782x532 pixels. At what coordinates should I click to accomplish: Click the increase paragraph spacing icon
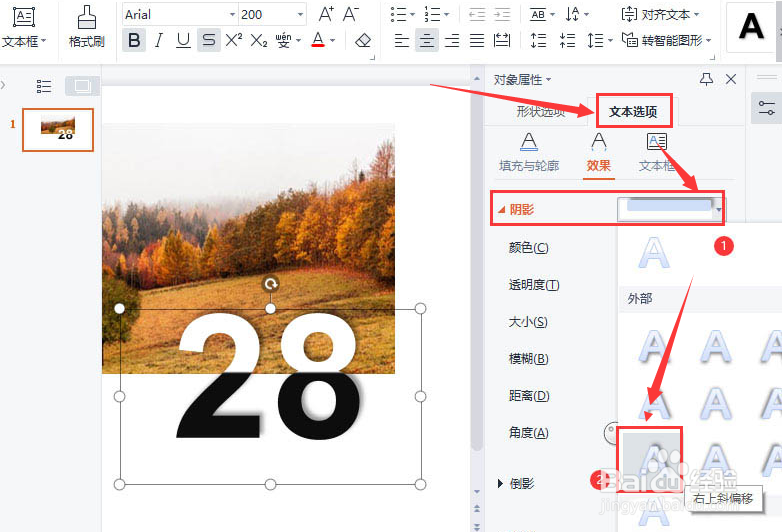(x=538, y=40)
